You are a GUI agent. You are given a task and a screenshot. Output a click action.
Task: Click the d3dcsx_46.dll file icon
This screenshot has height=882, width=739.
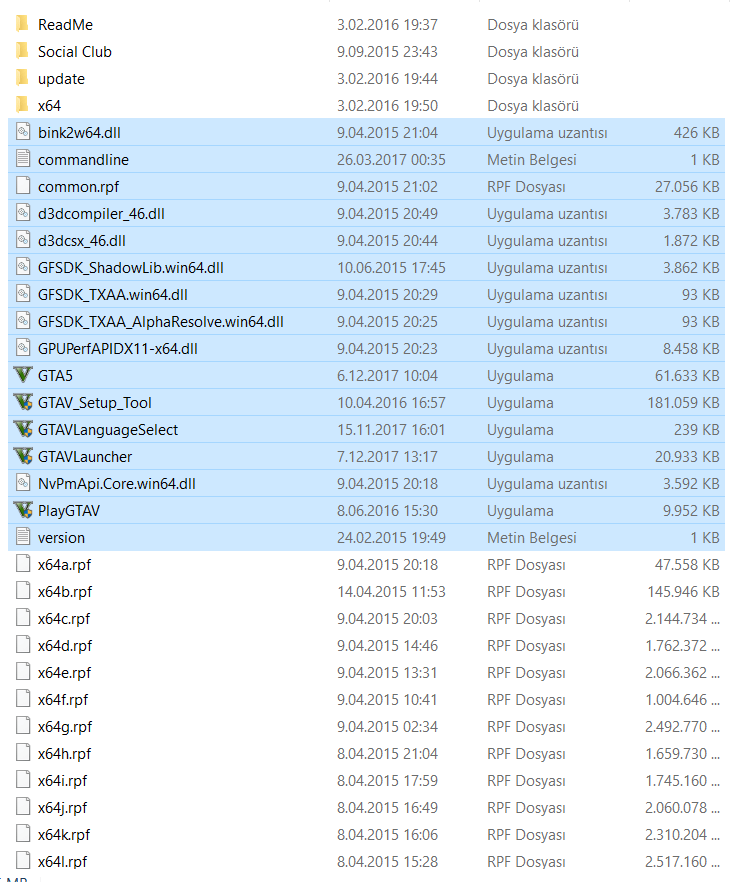[x=22, y=240]
